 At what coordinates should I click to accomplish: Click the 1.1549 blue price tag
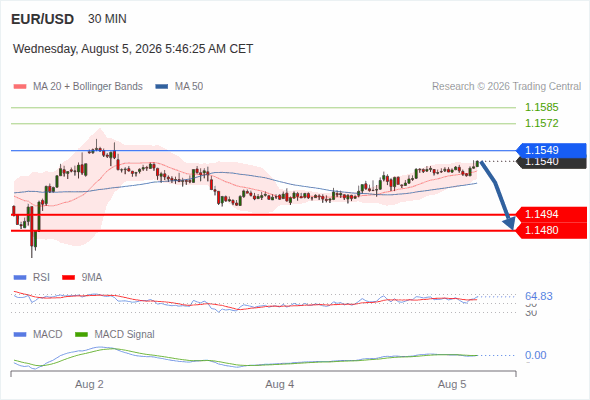[551, 150]
